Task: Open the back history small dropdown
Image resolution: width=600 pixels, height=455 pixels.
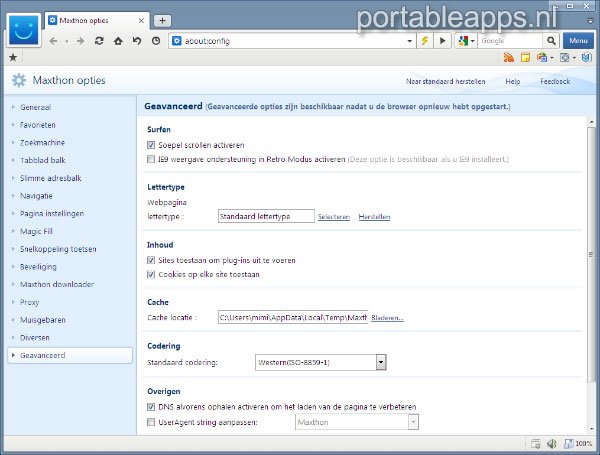Action: pos(67,41)
